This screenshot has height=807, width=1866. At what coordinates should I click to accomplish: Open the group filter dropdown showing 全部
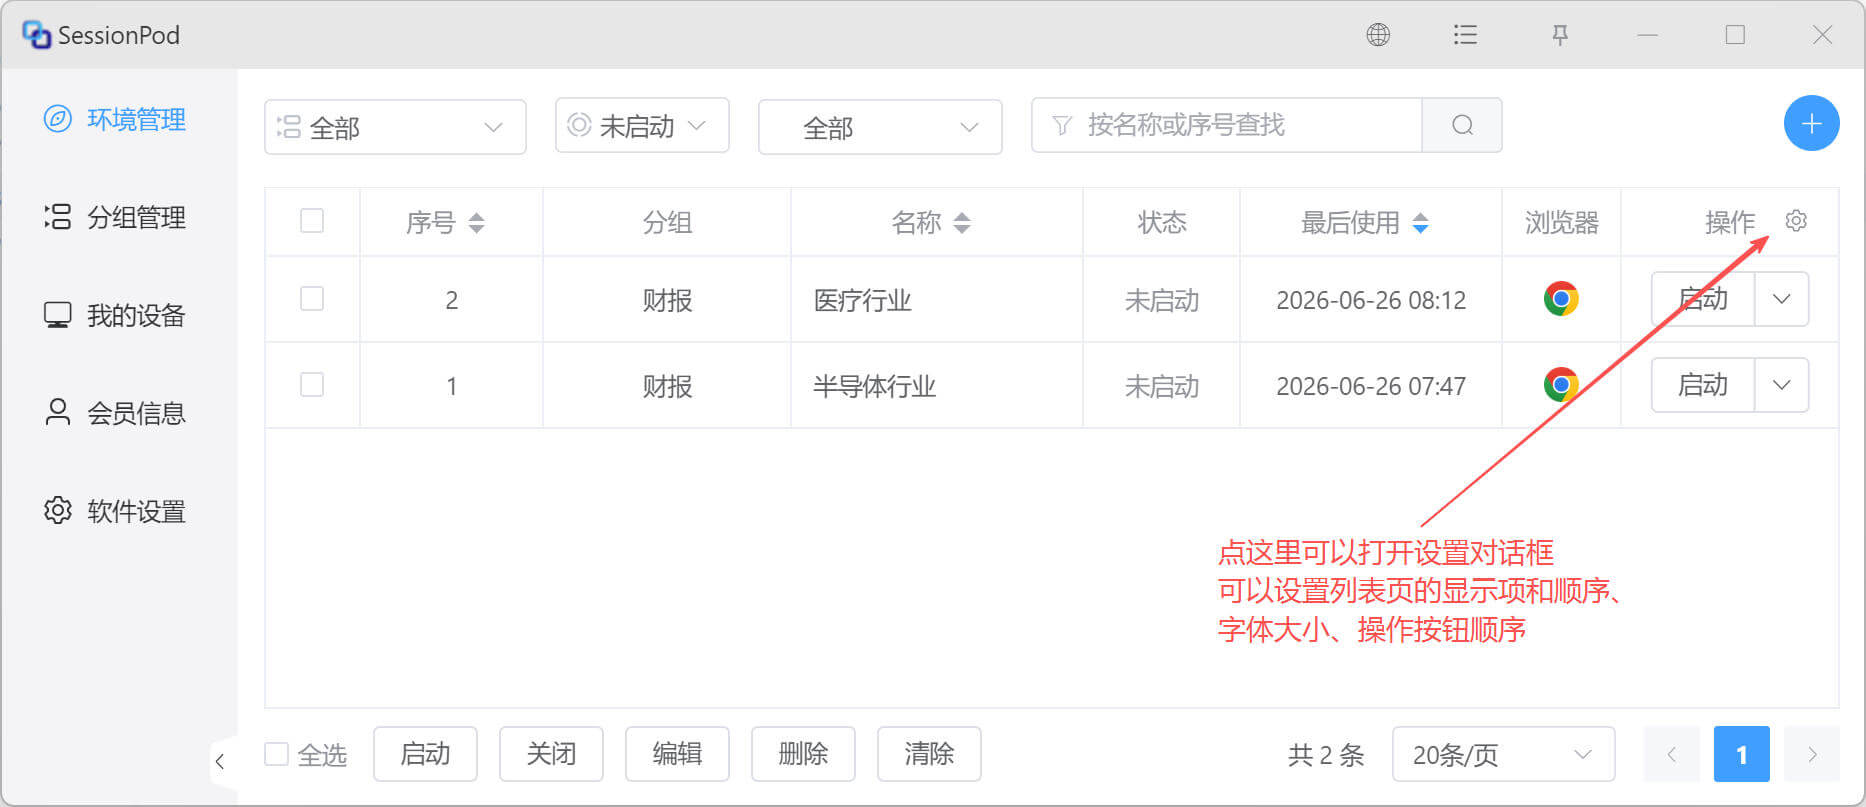pos(395,127)
